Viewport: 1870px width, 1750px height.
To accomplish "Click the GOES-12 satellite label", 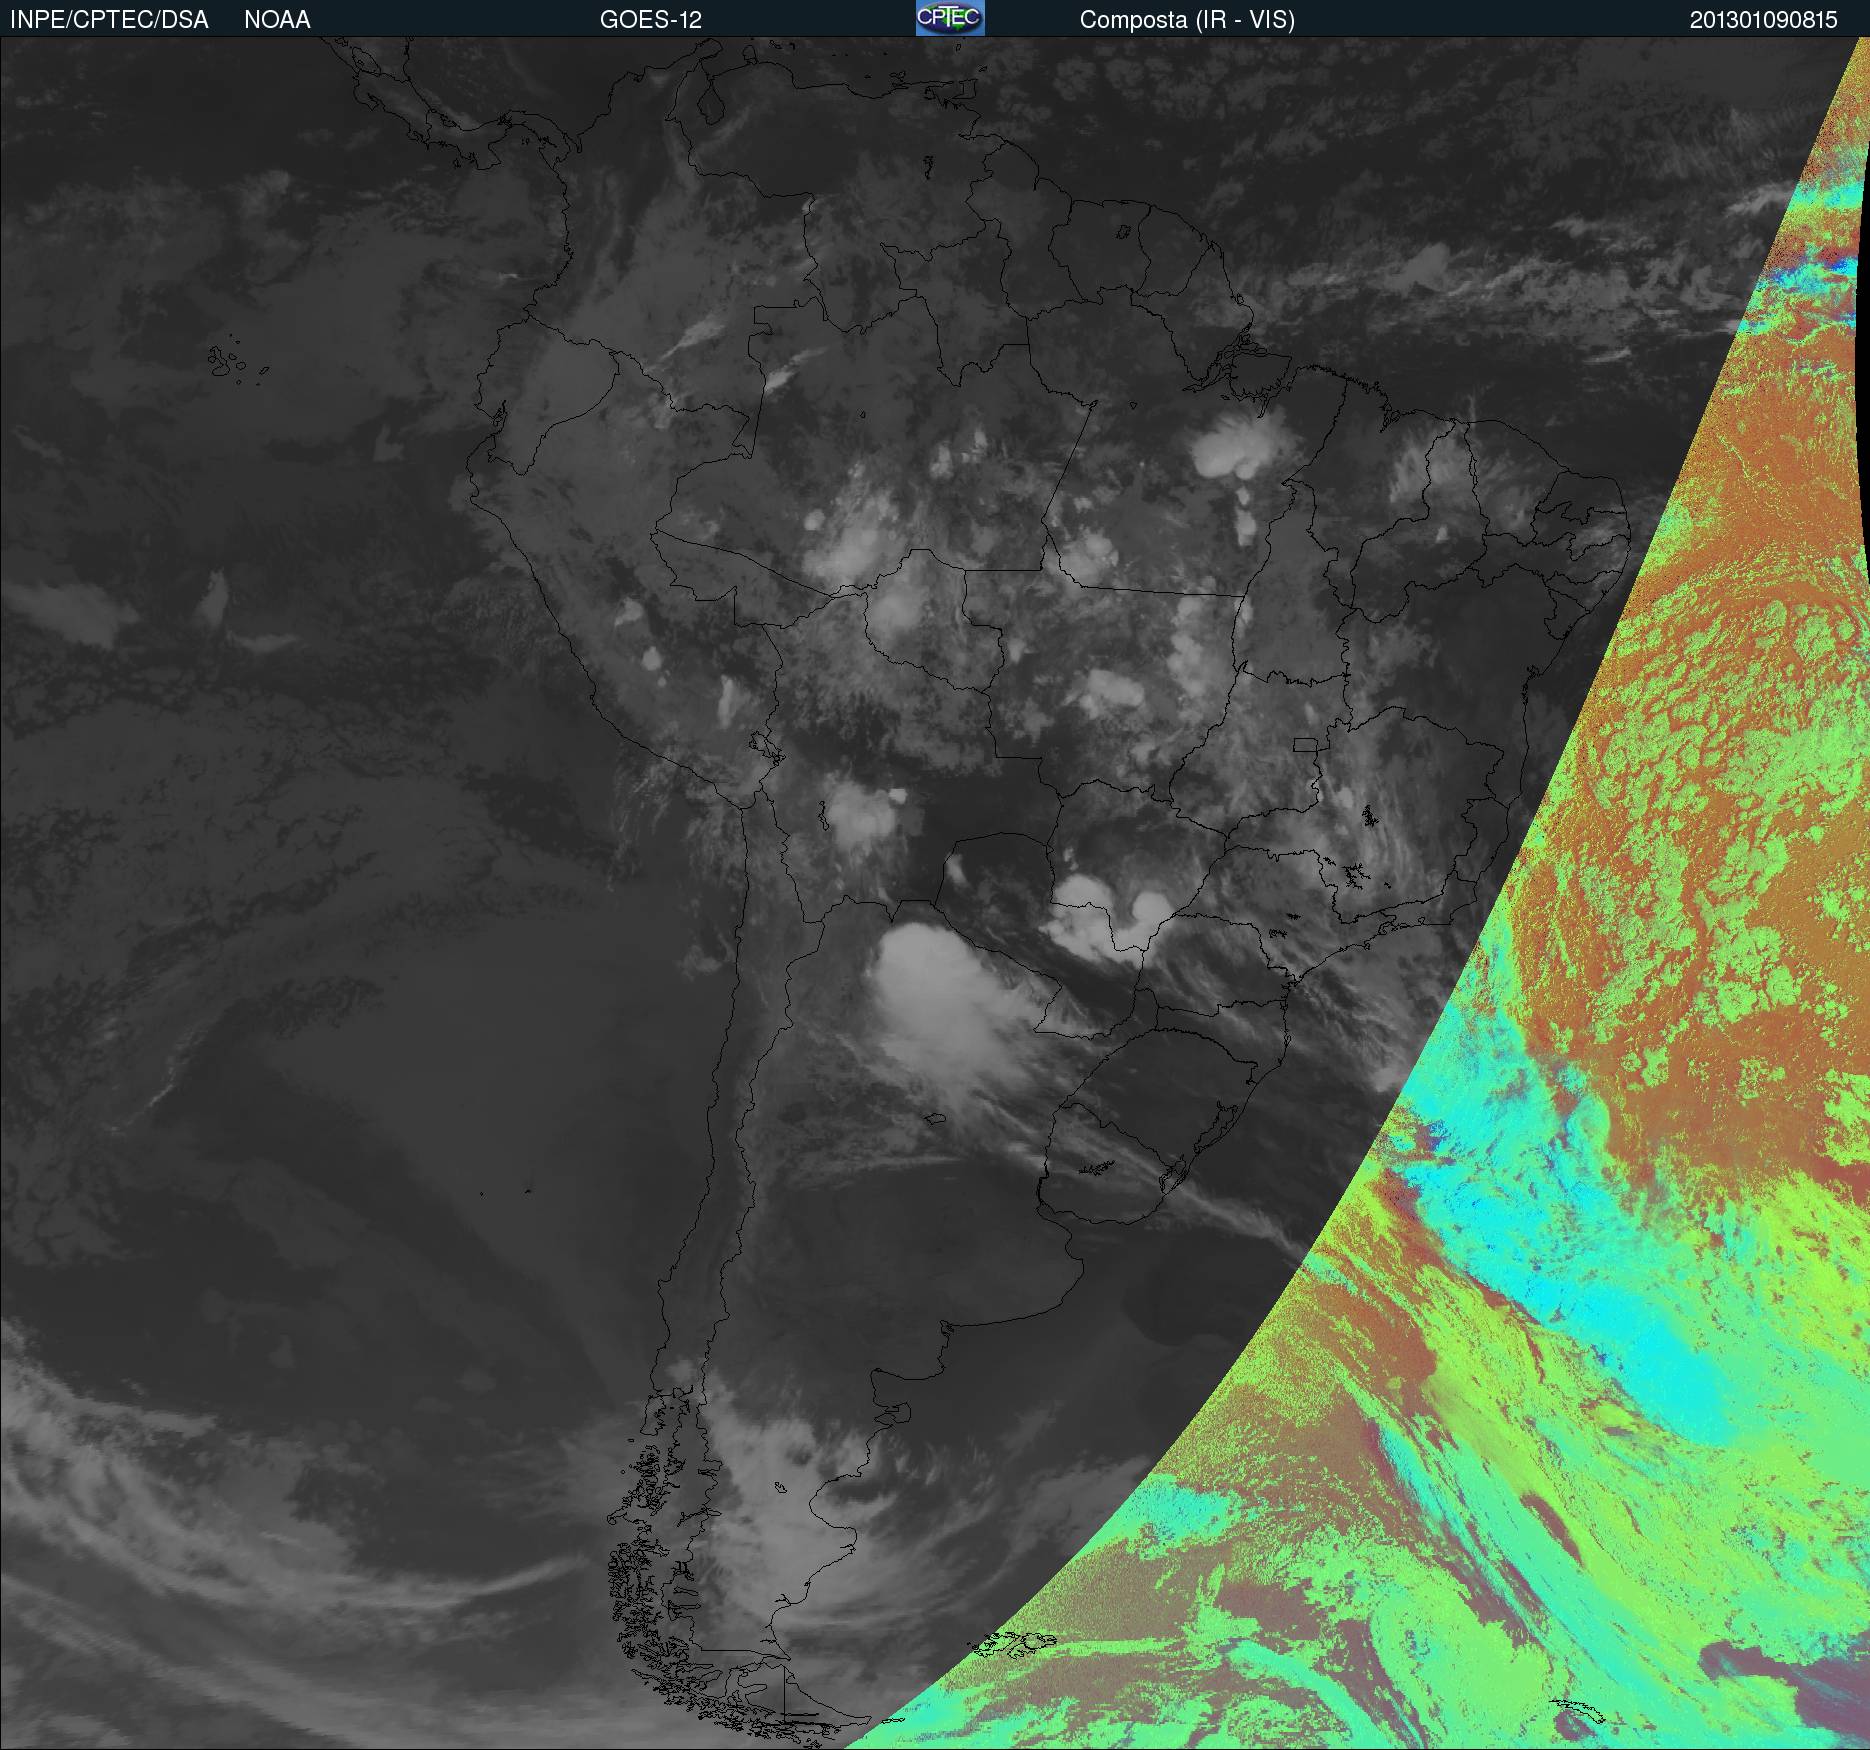I will [651, 20].
